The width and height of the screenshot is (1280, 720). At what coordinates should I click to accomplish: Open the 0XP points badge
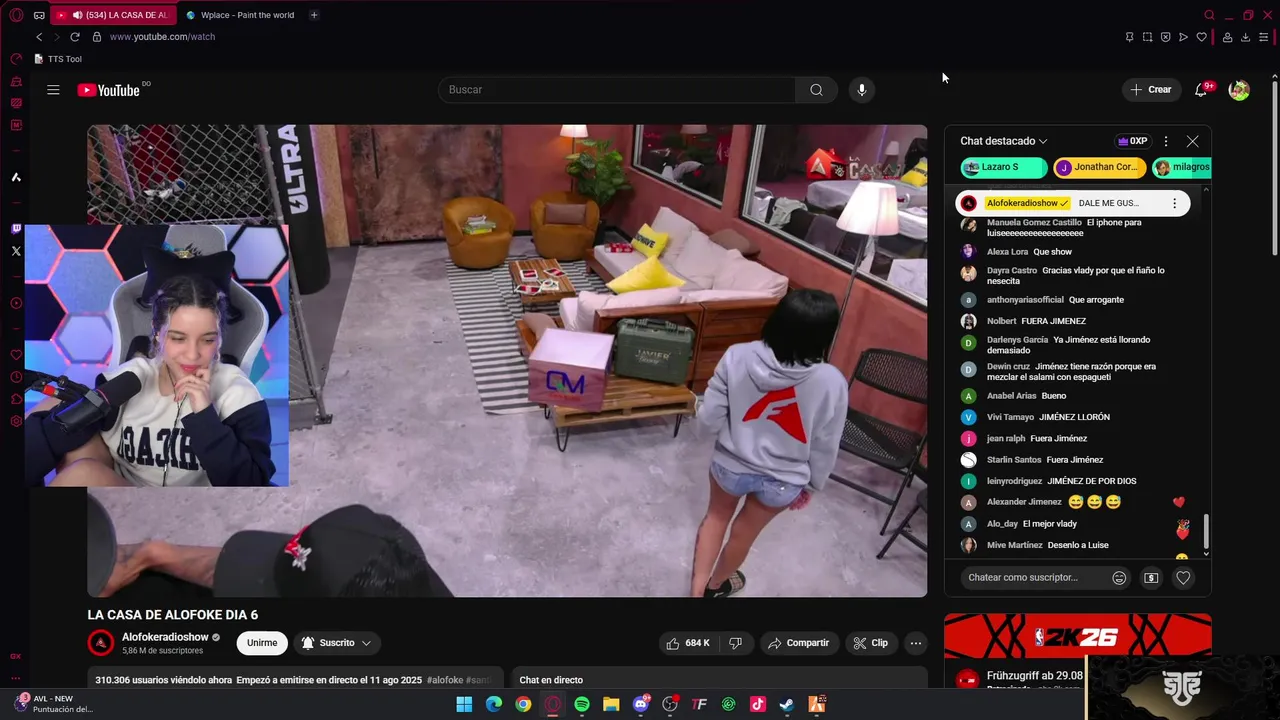click(x=1133, y=141)
